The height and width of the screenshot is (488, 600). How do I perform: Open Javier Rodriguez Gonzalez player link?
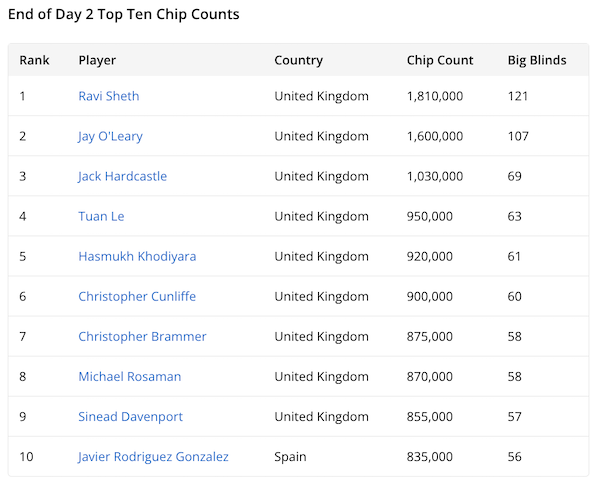coord(153,456)
